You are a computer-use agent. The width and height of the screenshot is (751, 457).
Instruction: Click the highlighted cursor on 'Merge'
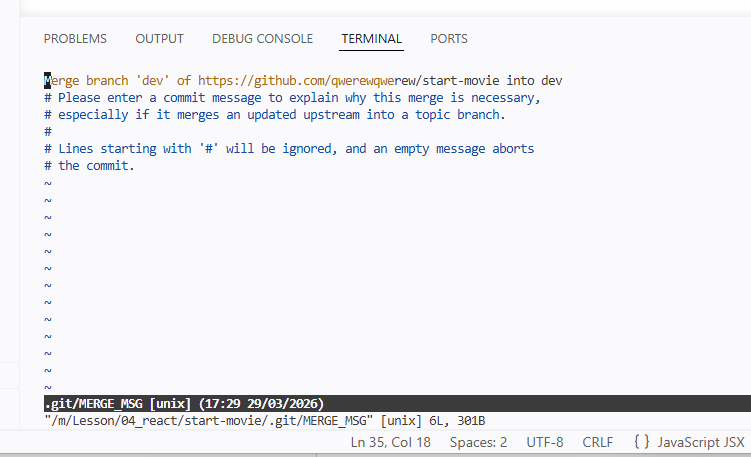pos(47,80)
